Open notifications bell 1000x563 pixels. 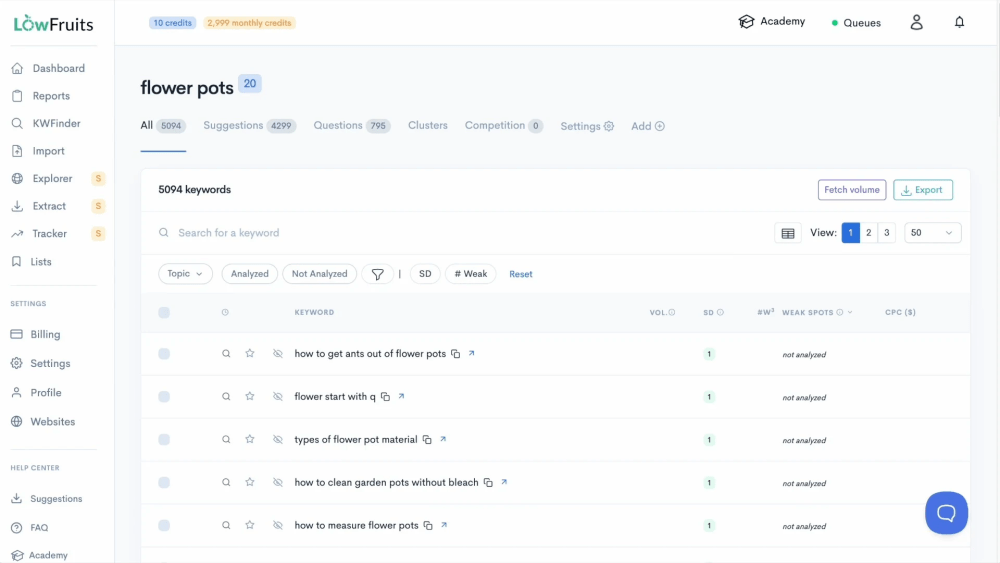point(959,22)
